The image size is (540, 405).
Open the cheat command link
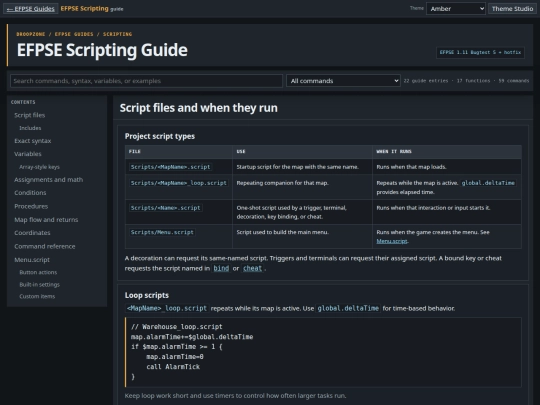pyautogui.click(x=252, y=269)
